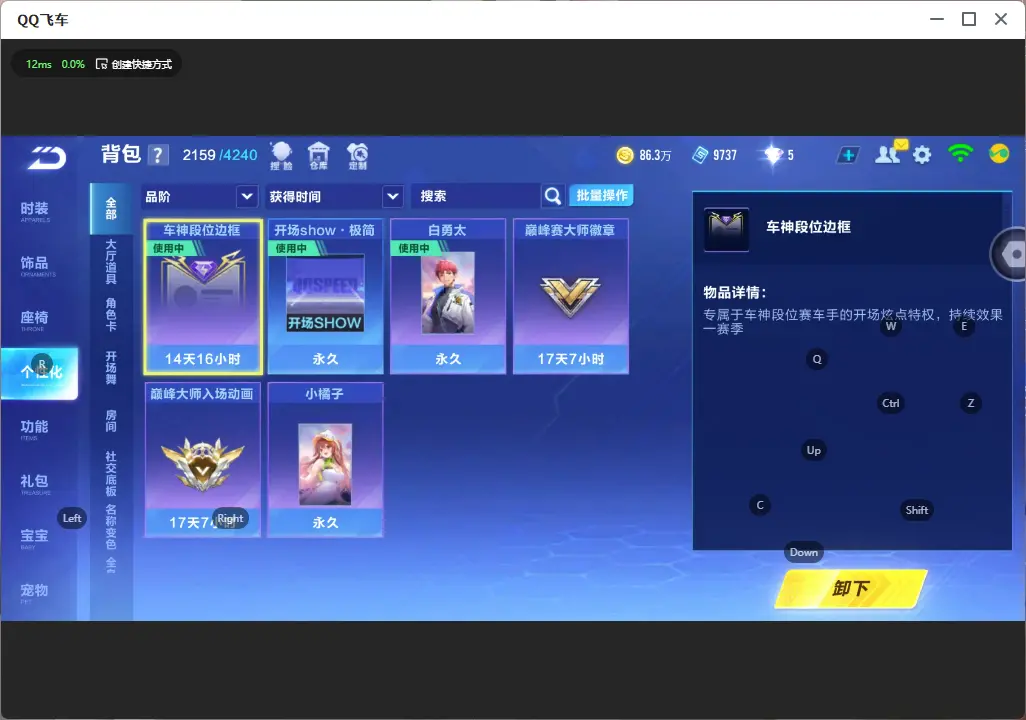Click the 批量操作 batch operation button
Image resolution: width=1026 pixels, height=720 pixels.
tap(601, 196)
